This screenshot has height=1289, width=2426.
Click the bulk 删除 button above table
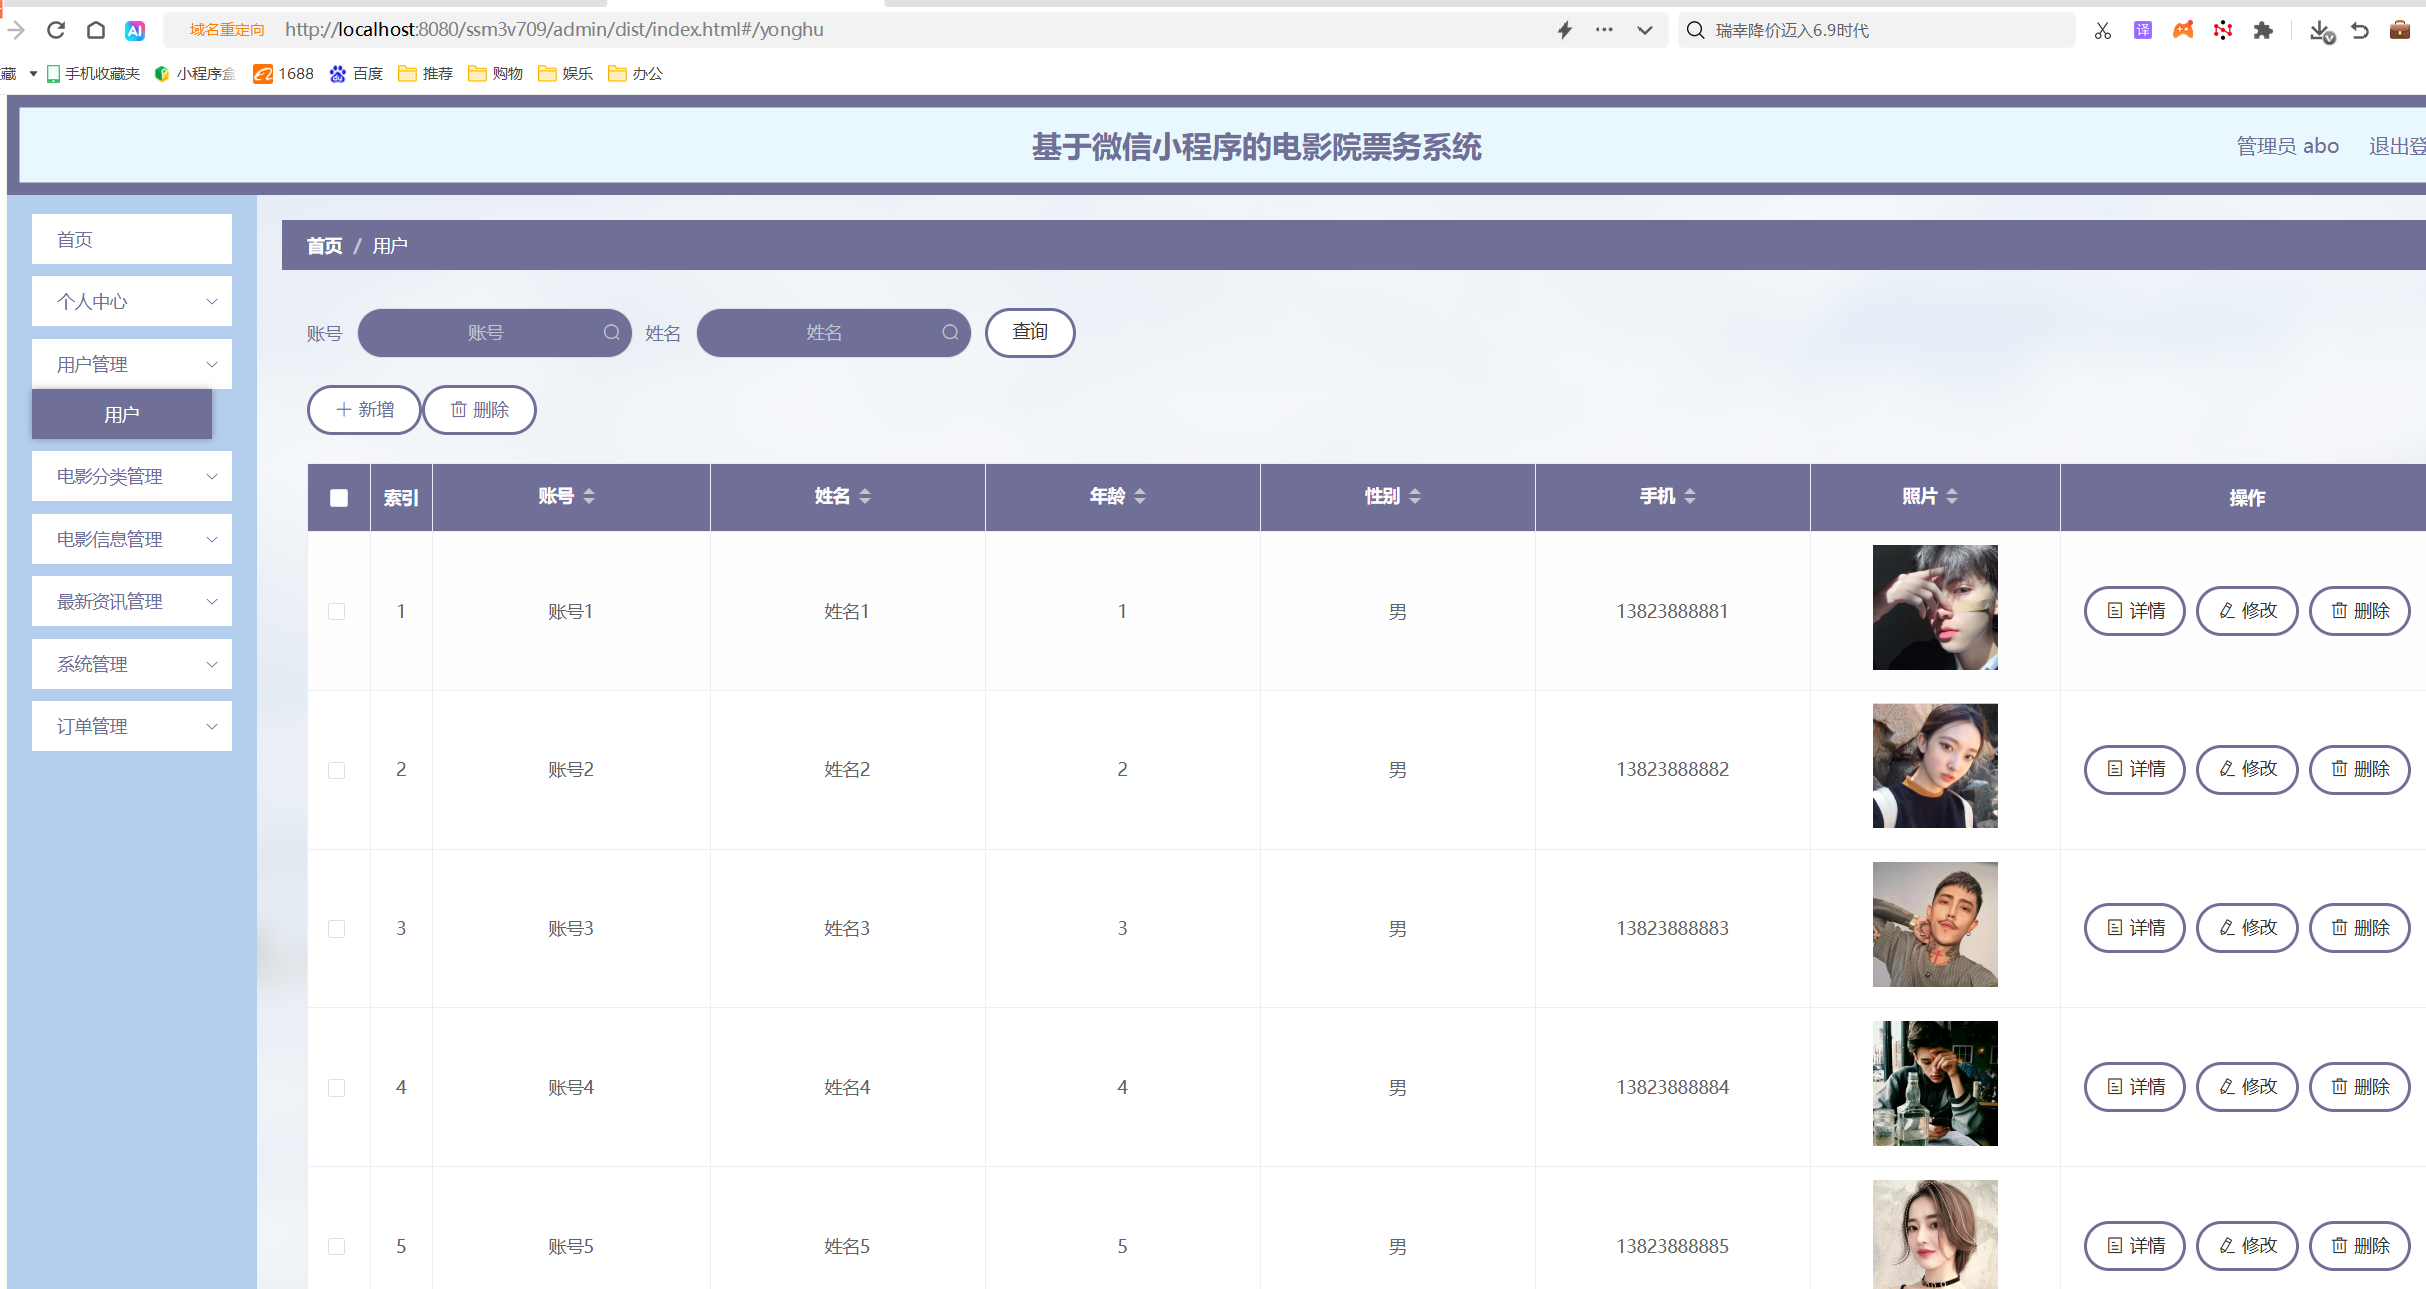pyautogui.click(x=480, y=410)
